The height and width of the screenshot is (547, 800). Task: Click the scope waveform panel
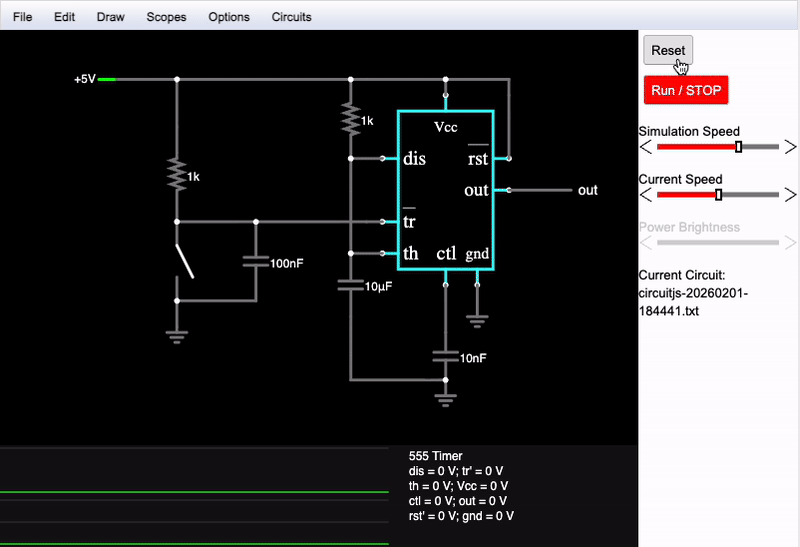pyautogui.click(x=194, y=496)
